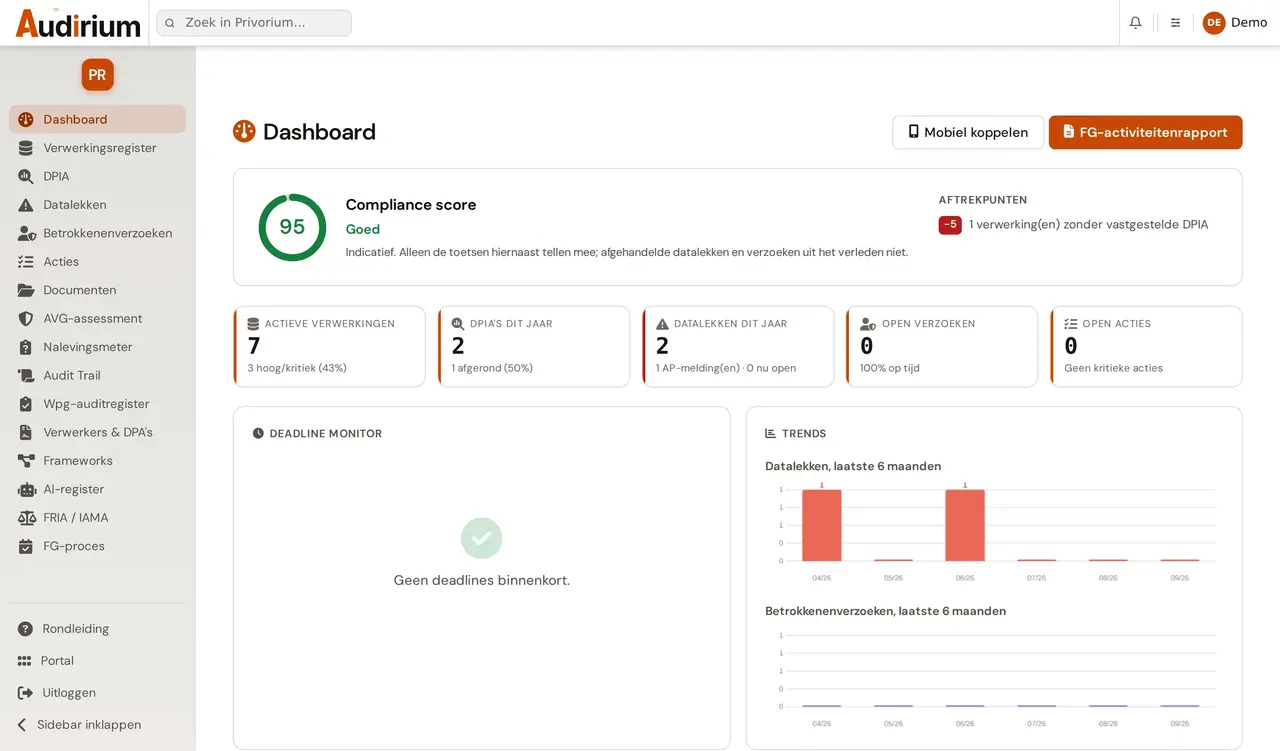Click the Betrokkenenverzoeken person icon

(x=26, y=233)
